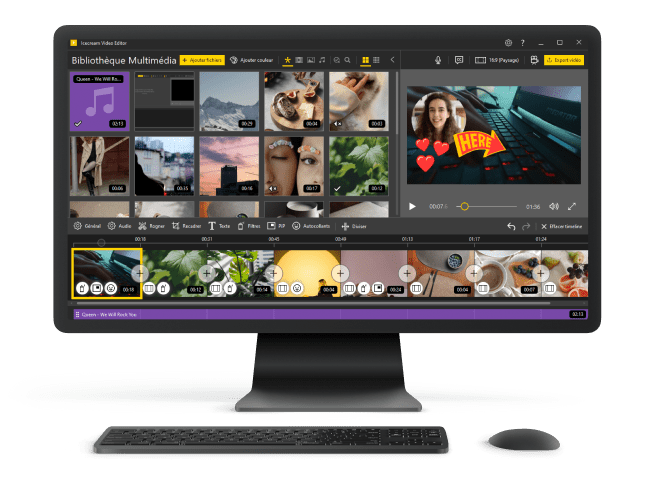Image resolution: width=655 pixels, height=480 pixels.
Task: Open library search with magnifier icon
Action: pos(348,60)
